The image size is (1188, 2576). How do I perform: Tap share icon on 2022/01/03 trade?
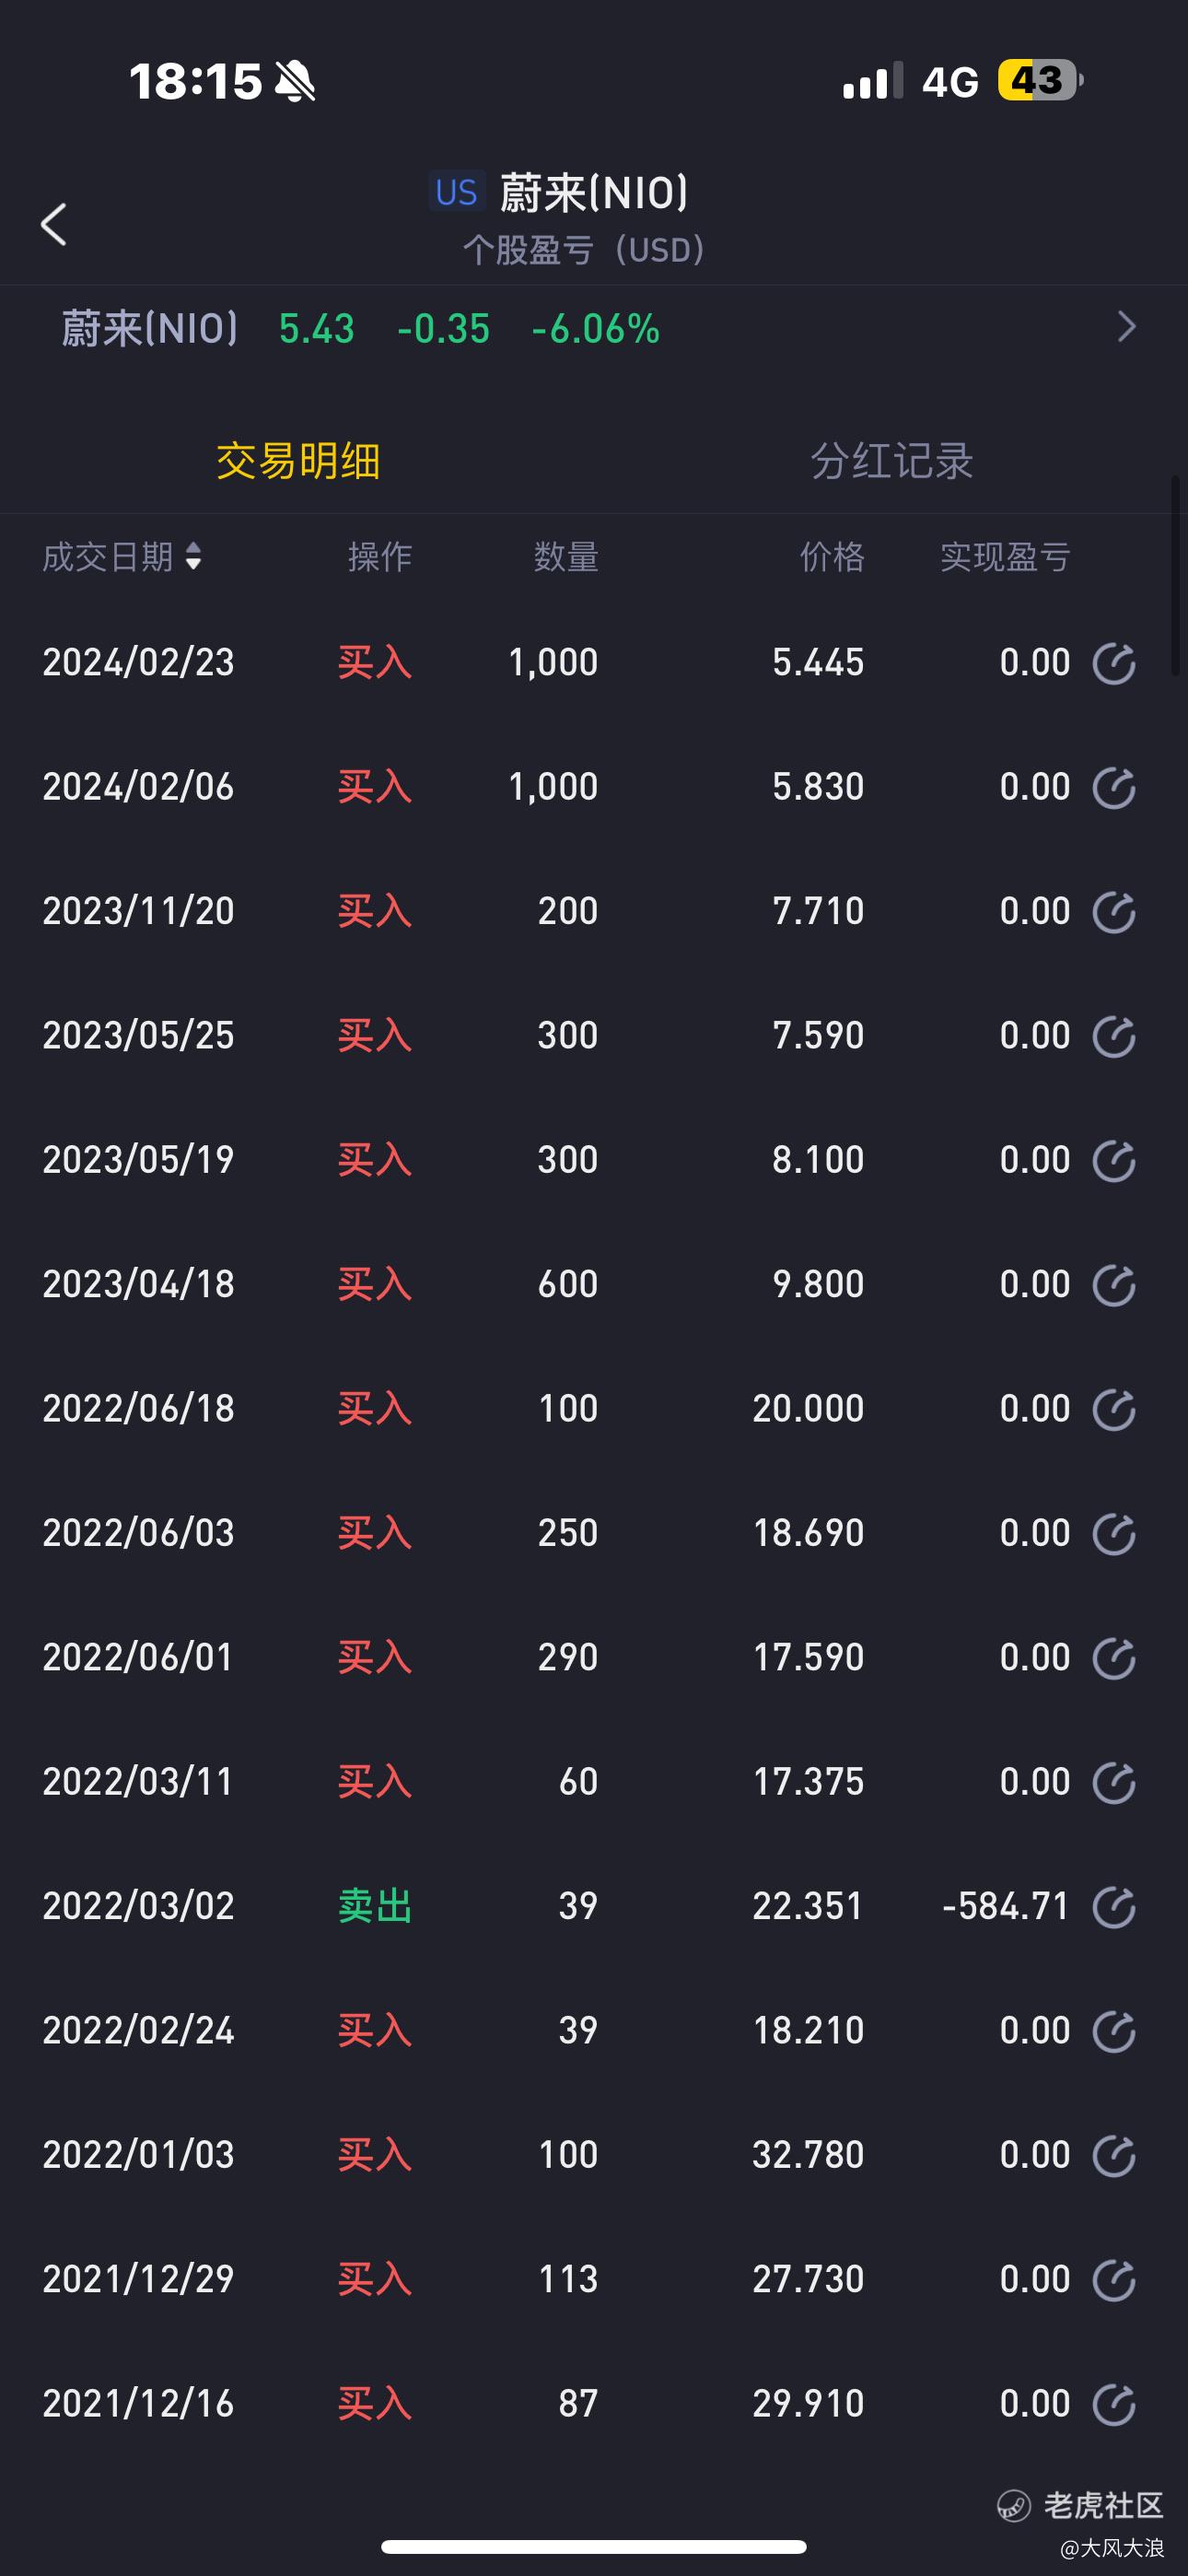(1113, 2156)
